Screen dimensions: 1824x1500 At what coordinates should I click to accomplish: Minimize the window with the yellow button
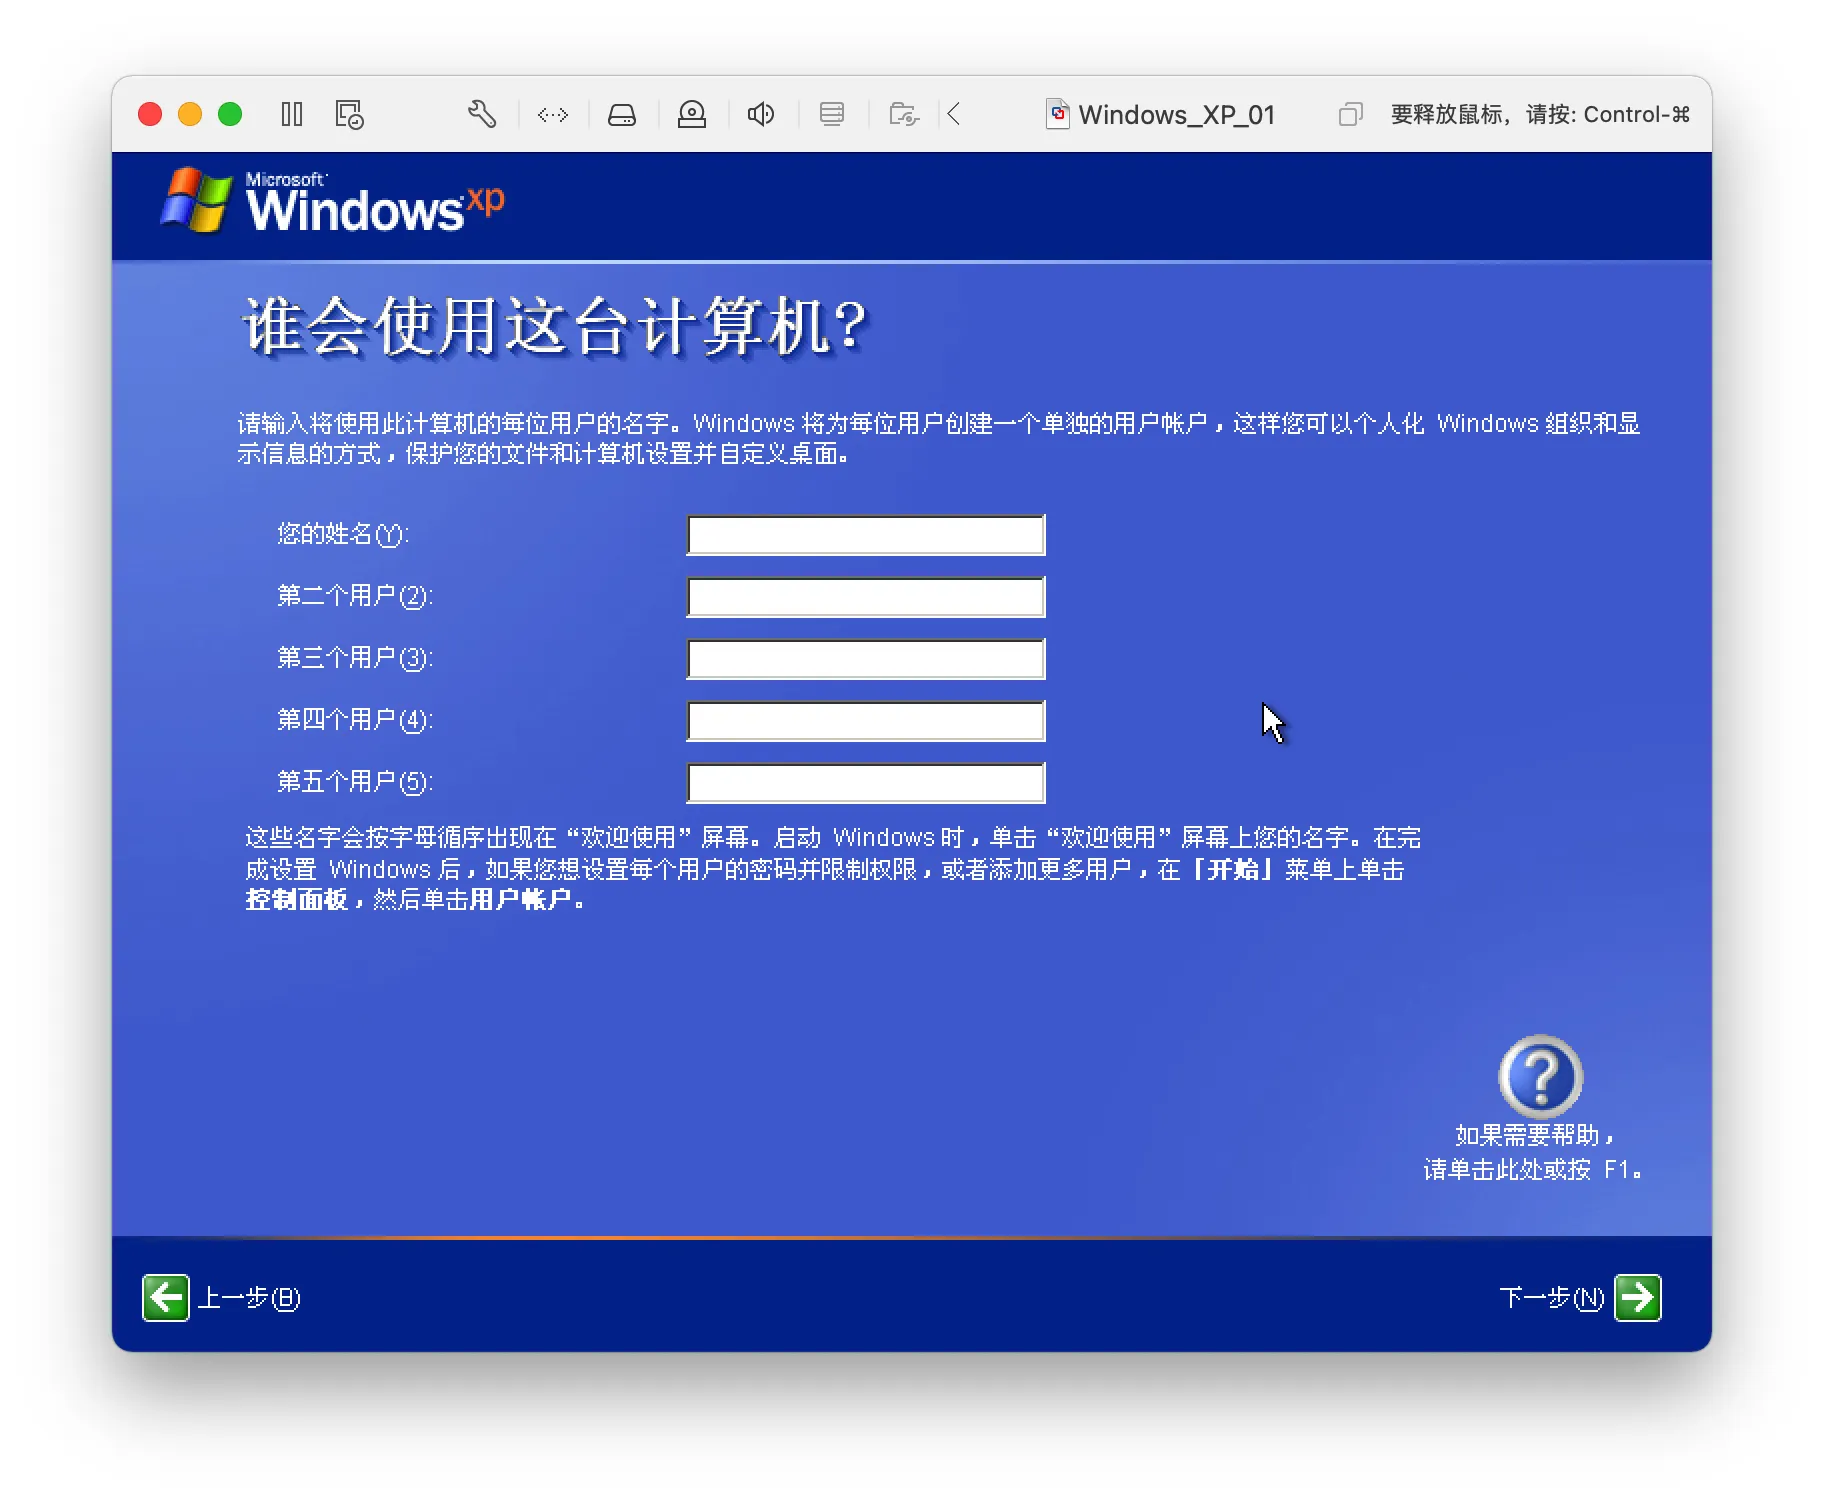tap(190, 114)
